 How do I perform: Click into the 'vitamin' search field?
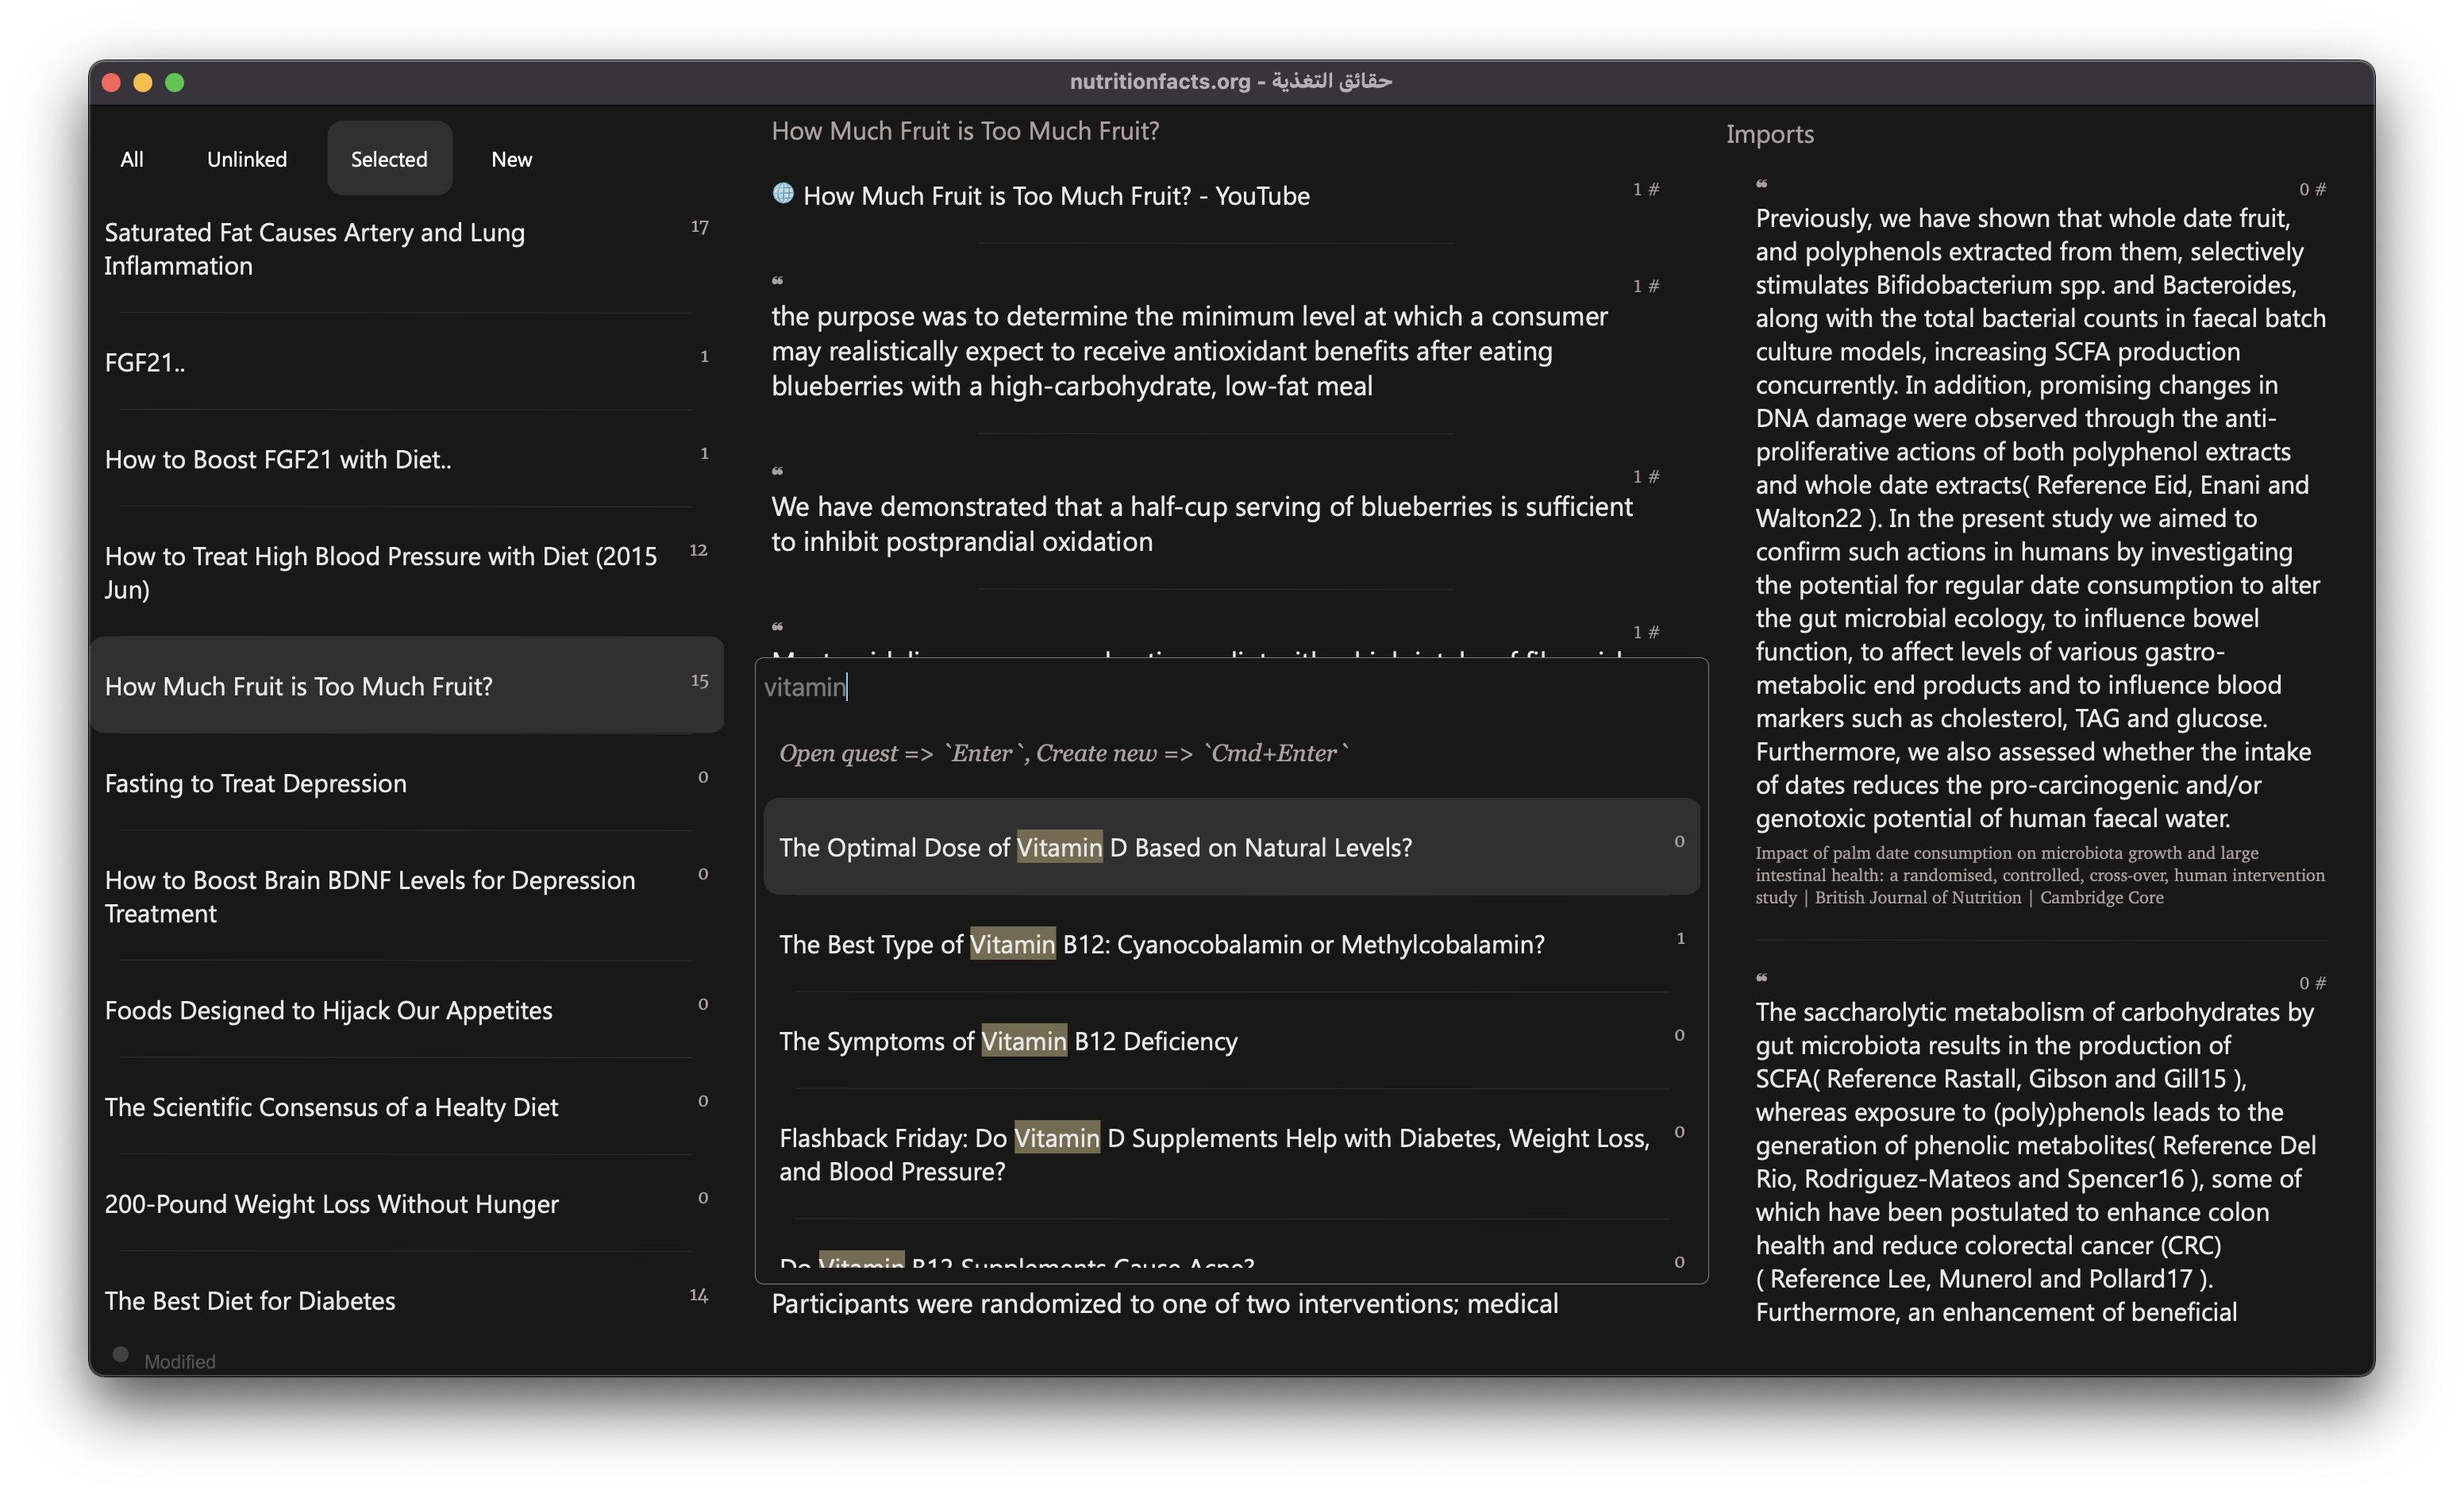(1230, 687)
